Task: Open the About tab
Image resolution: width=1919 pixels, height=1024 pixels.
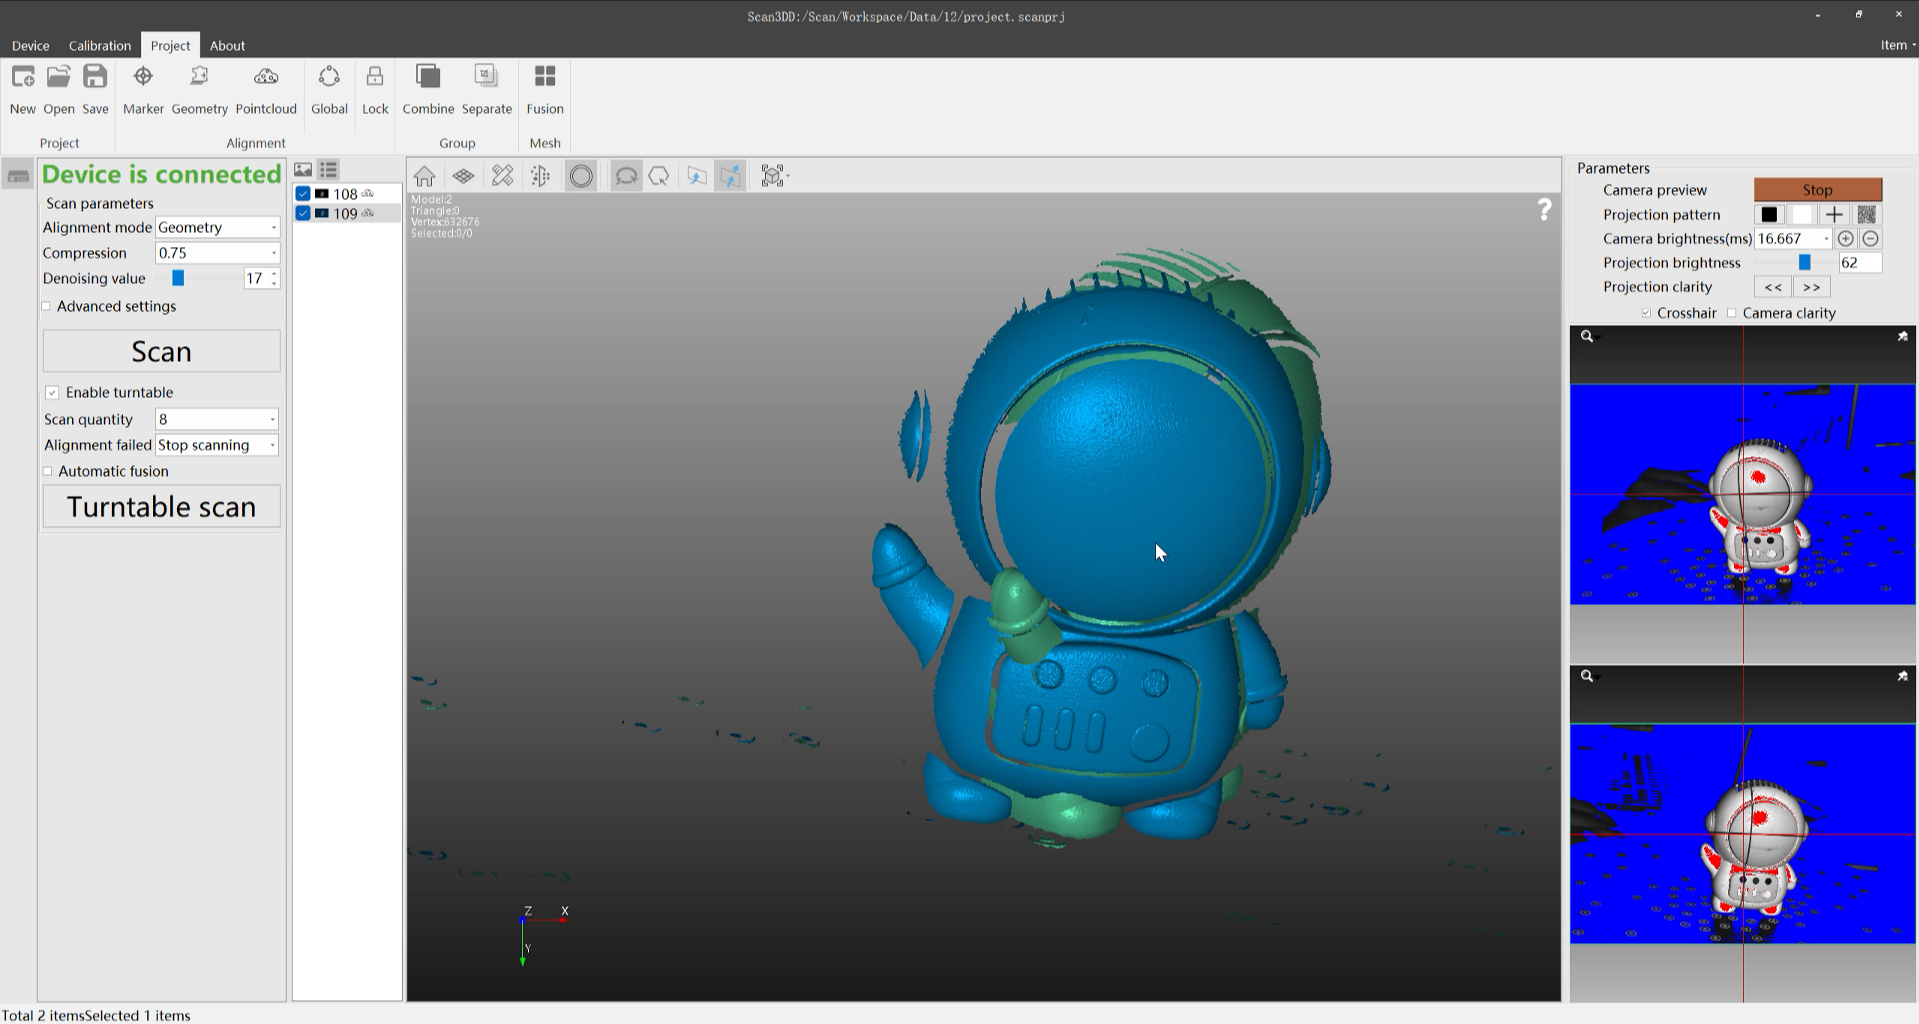Action: tap(227, 45)
